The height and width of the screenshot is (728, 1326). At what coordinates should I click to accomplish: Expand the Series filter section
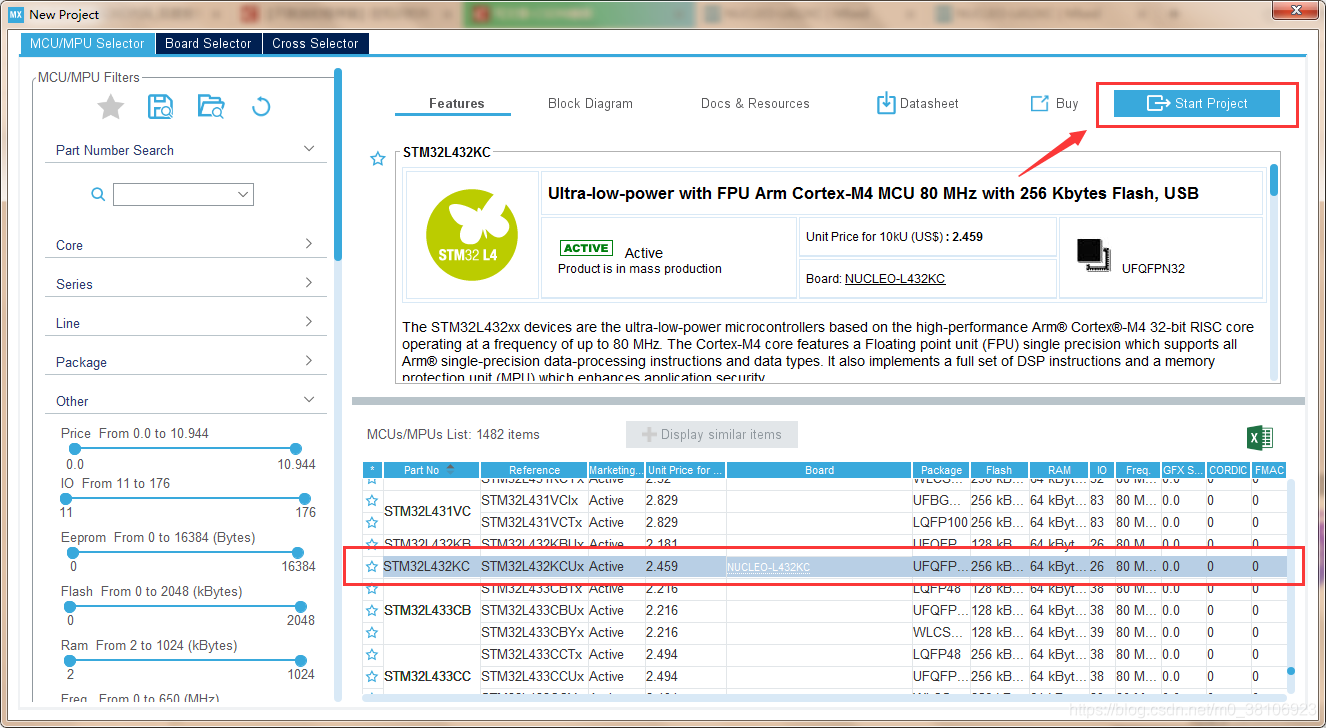309,283
